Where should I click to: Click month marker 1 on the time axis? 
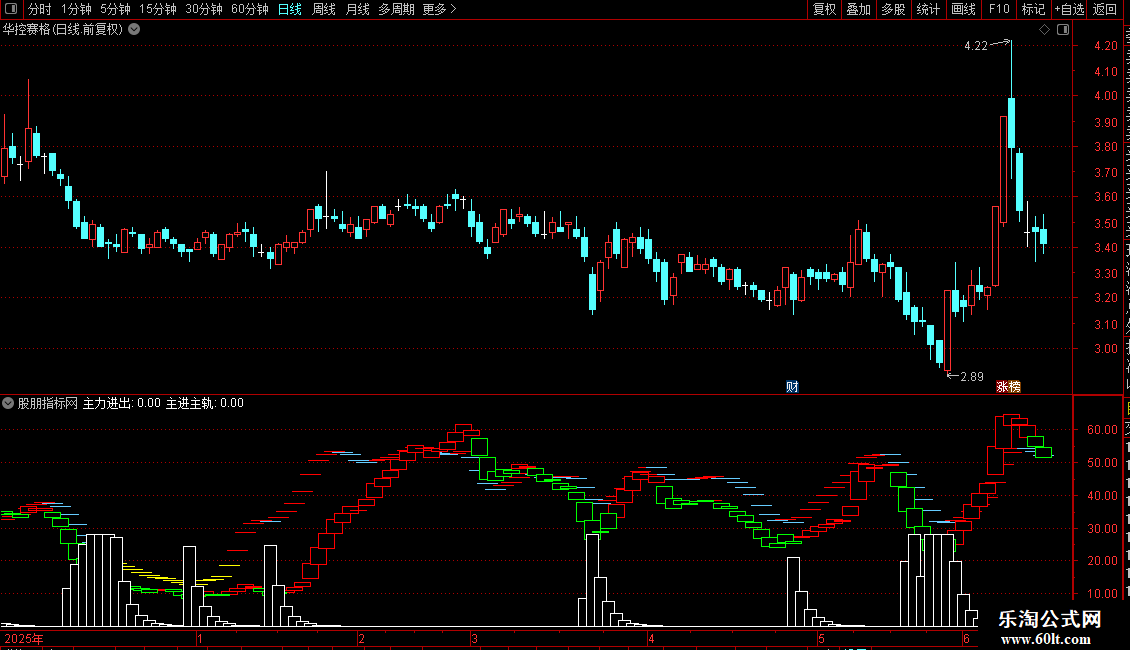[x=200, y=638]
